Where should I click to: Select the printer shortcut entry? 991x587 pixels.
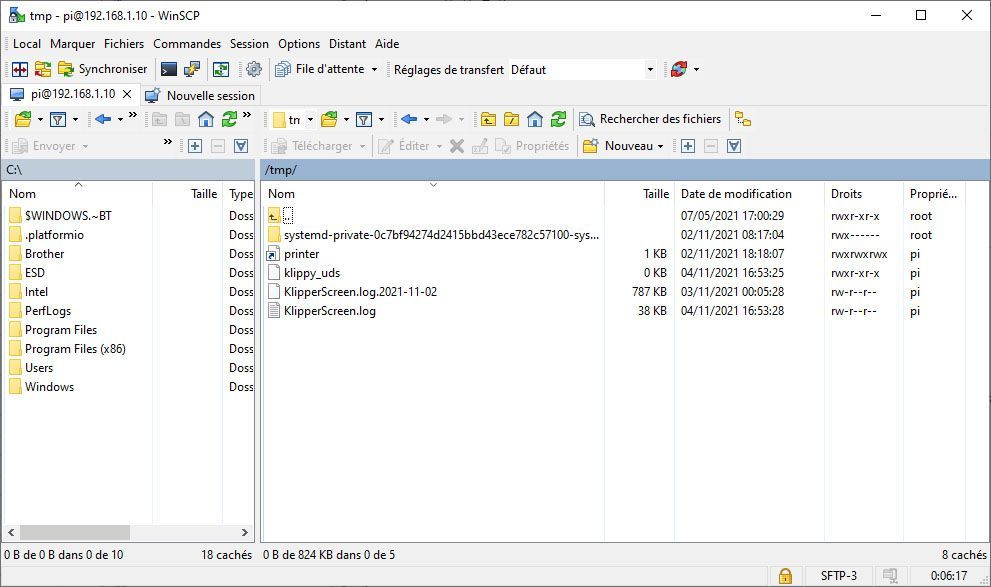pyautogui.click(x=301, y=254)
